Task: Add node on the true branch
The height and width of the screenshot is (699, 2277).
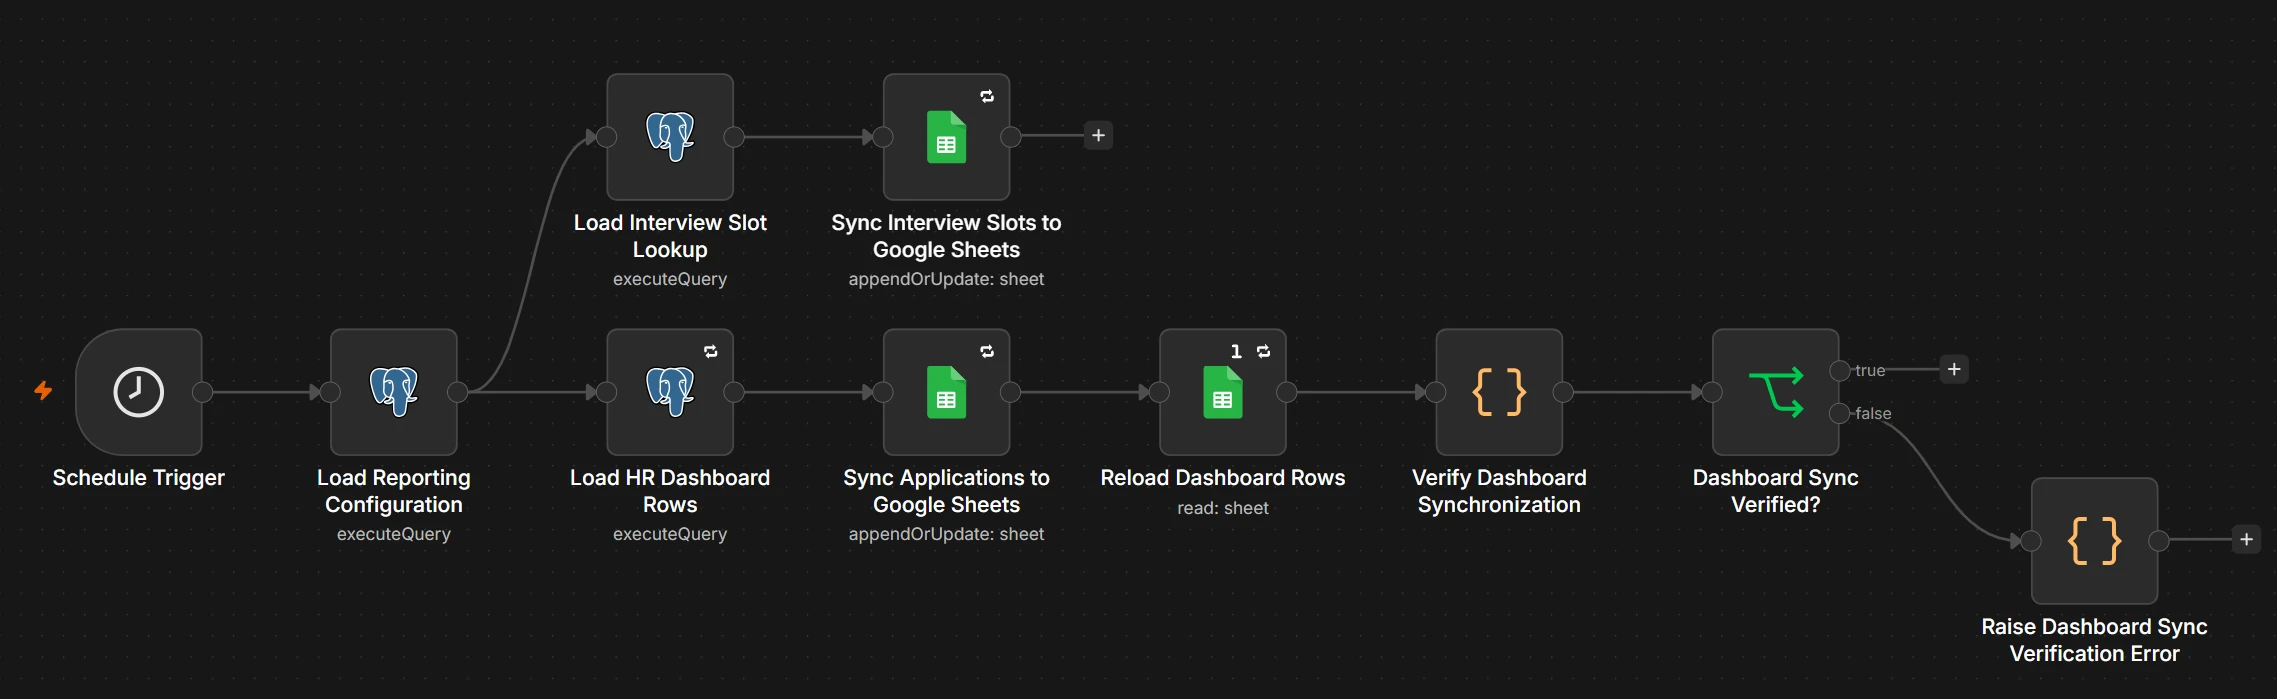Action: [x=1954, y=369]
